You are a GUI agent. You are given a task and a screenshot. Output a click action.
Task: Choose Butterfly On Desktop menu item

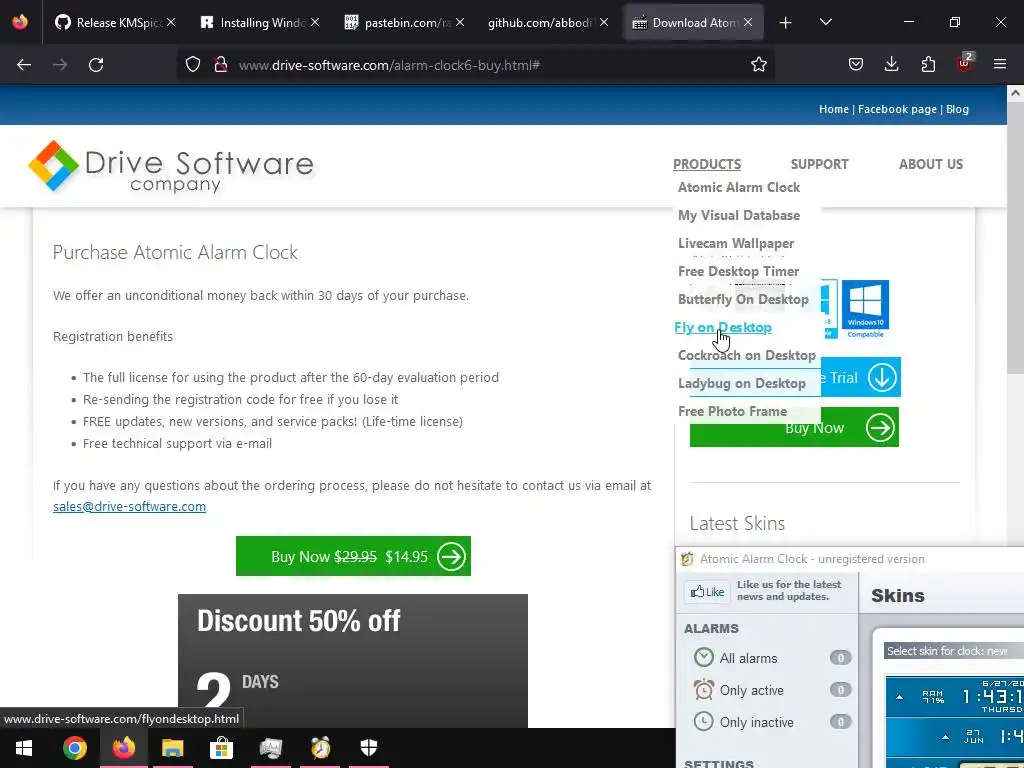pos(743,300)
